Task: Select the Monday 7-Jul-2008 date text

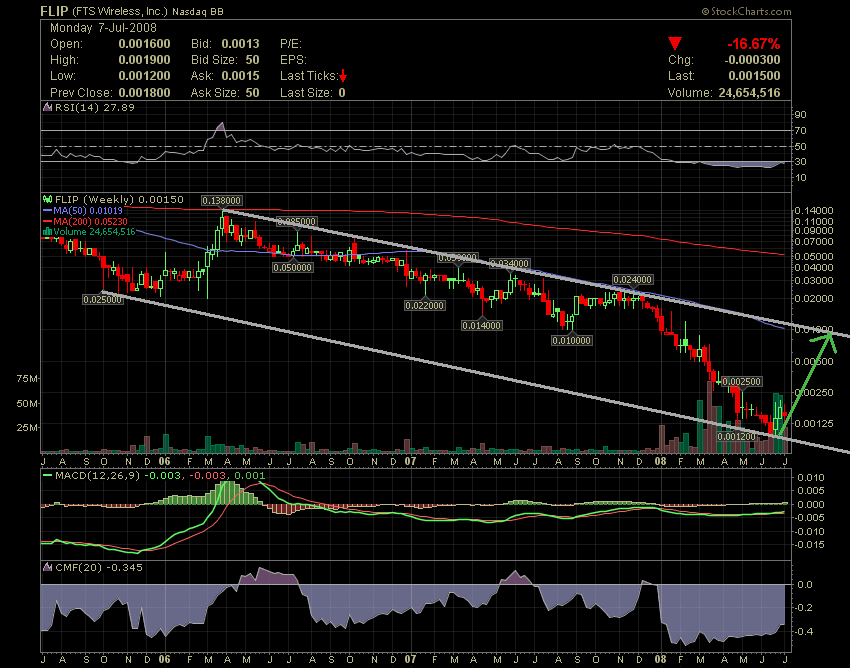Action: (103, 28)
